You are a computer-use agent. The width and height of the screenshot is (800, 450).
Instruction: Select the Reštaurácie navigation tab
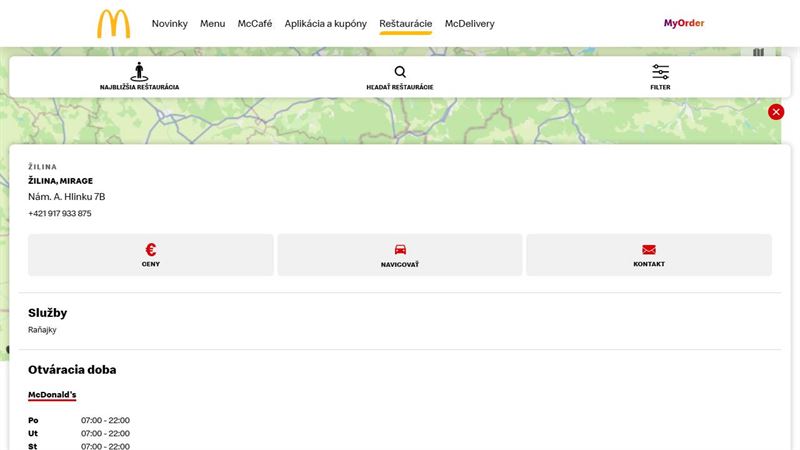[406, 23]
